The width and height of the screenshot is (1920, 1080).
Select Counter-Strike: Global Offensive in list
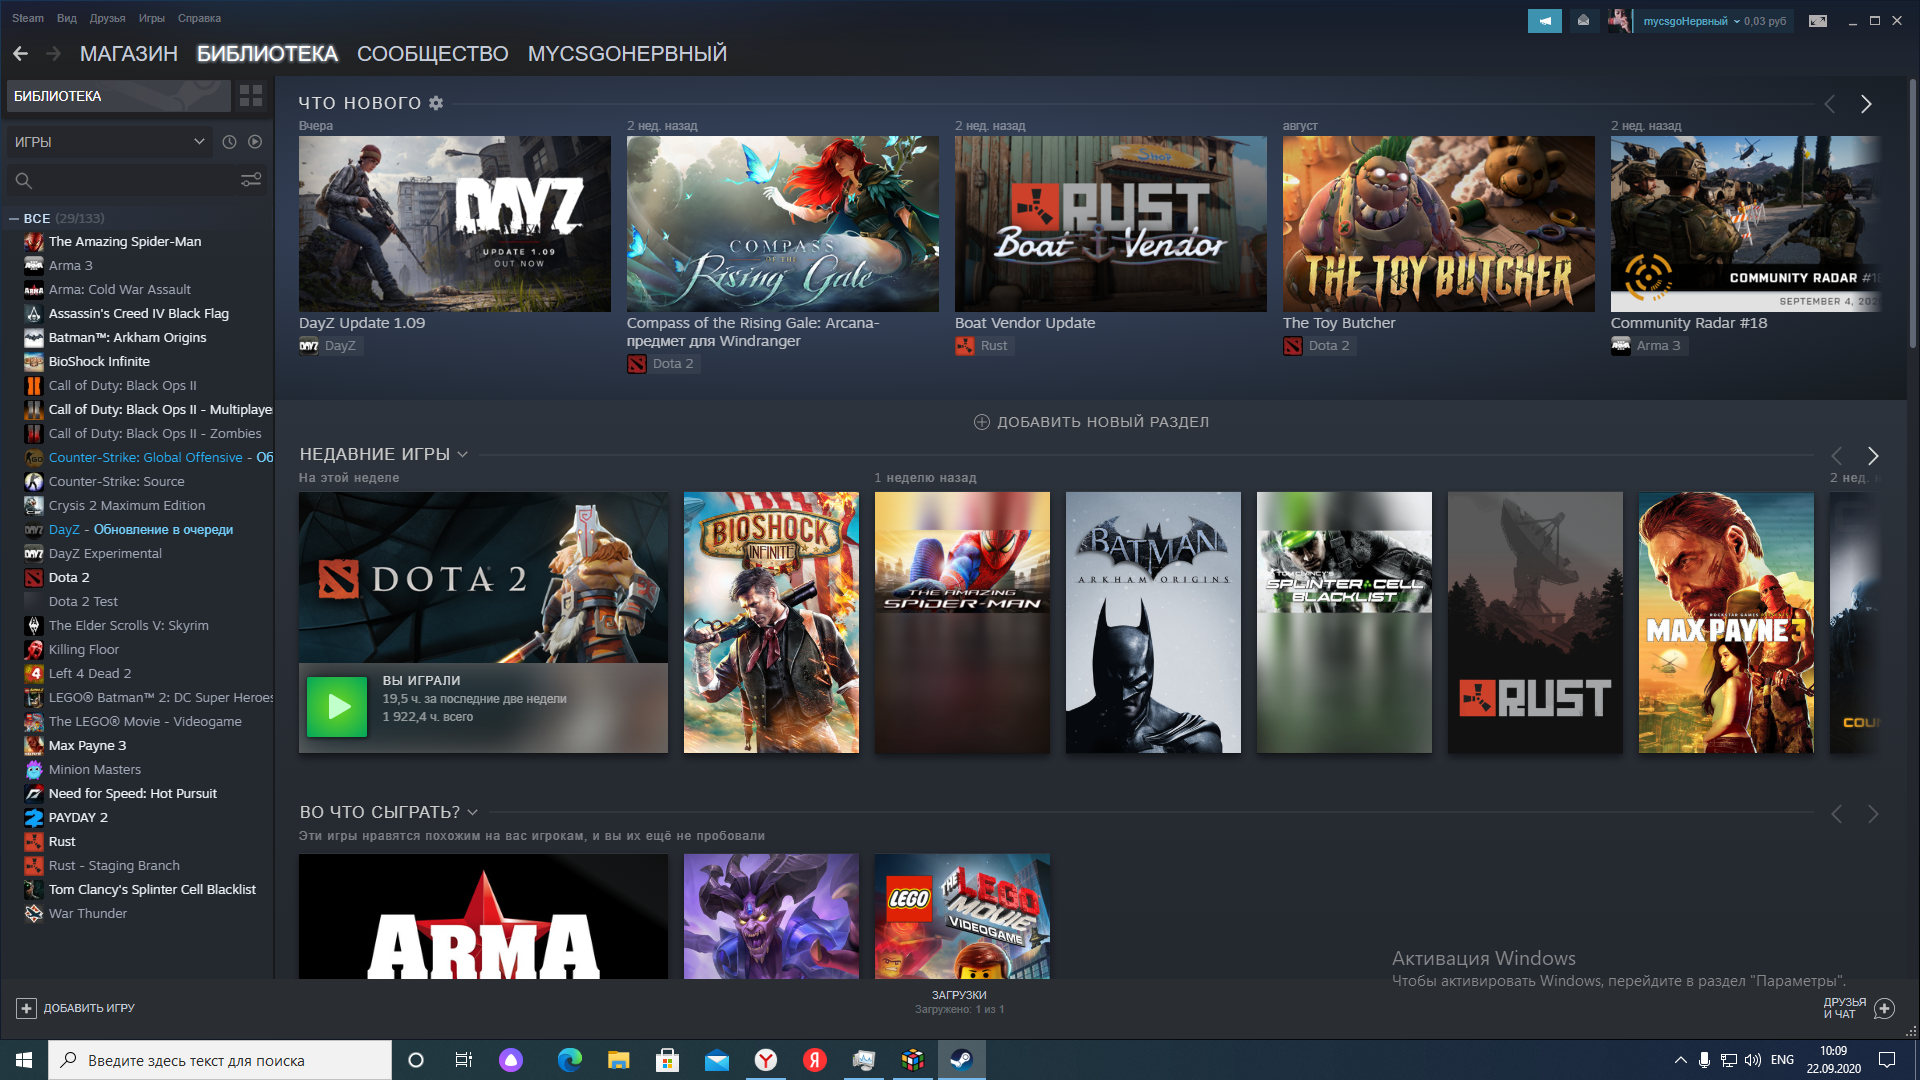click(147, 457)
